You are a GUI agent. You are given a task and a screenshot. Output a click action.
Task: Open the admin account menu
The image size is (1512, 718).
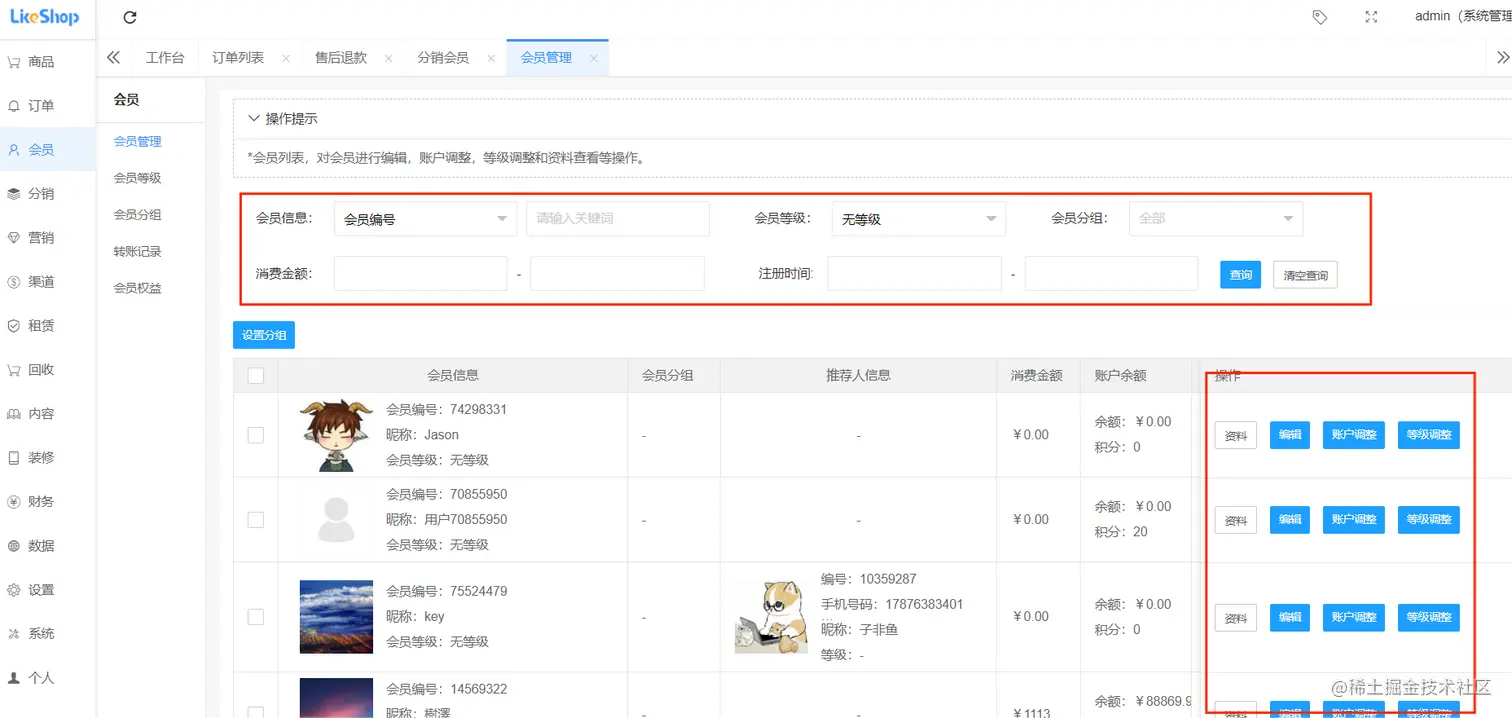1462,17
